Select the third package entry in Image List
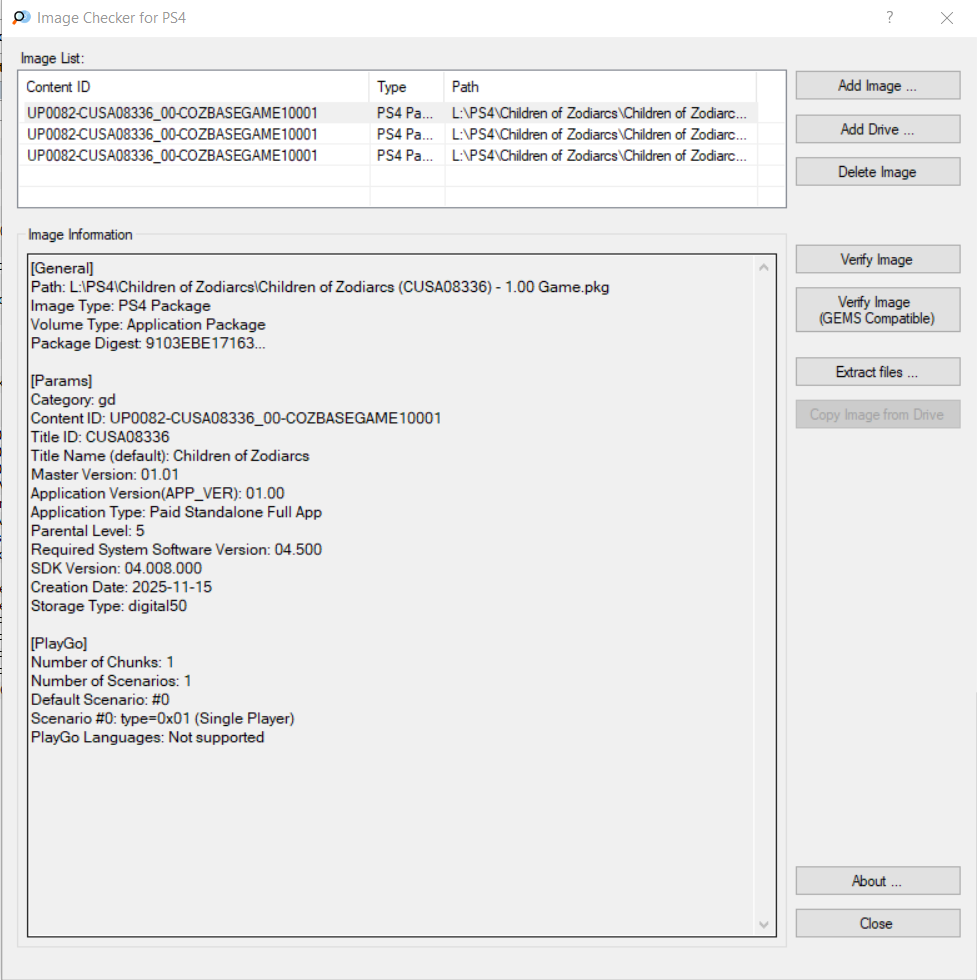977x980 pixels. pyautogui.click(x=172, y=155)
